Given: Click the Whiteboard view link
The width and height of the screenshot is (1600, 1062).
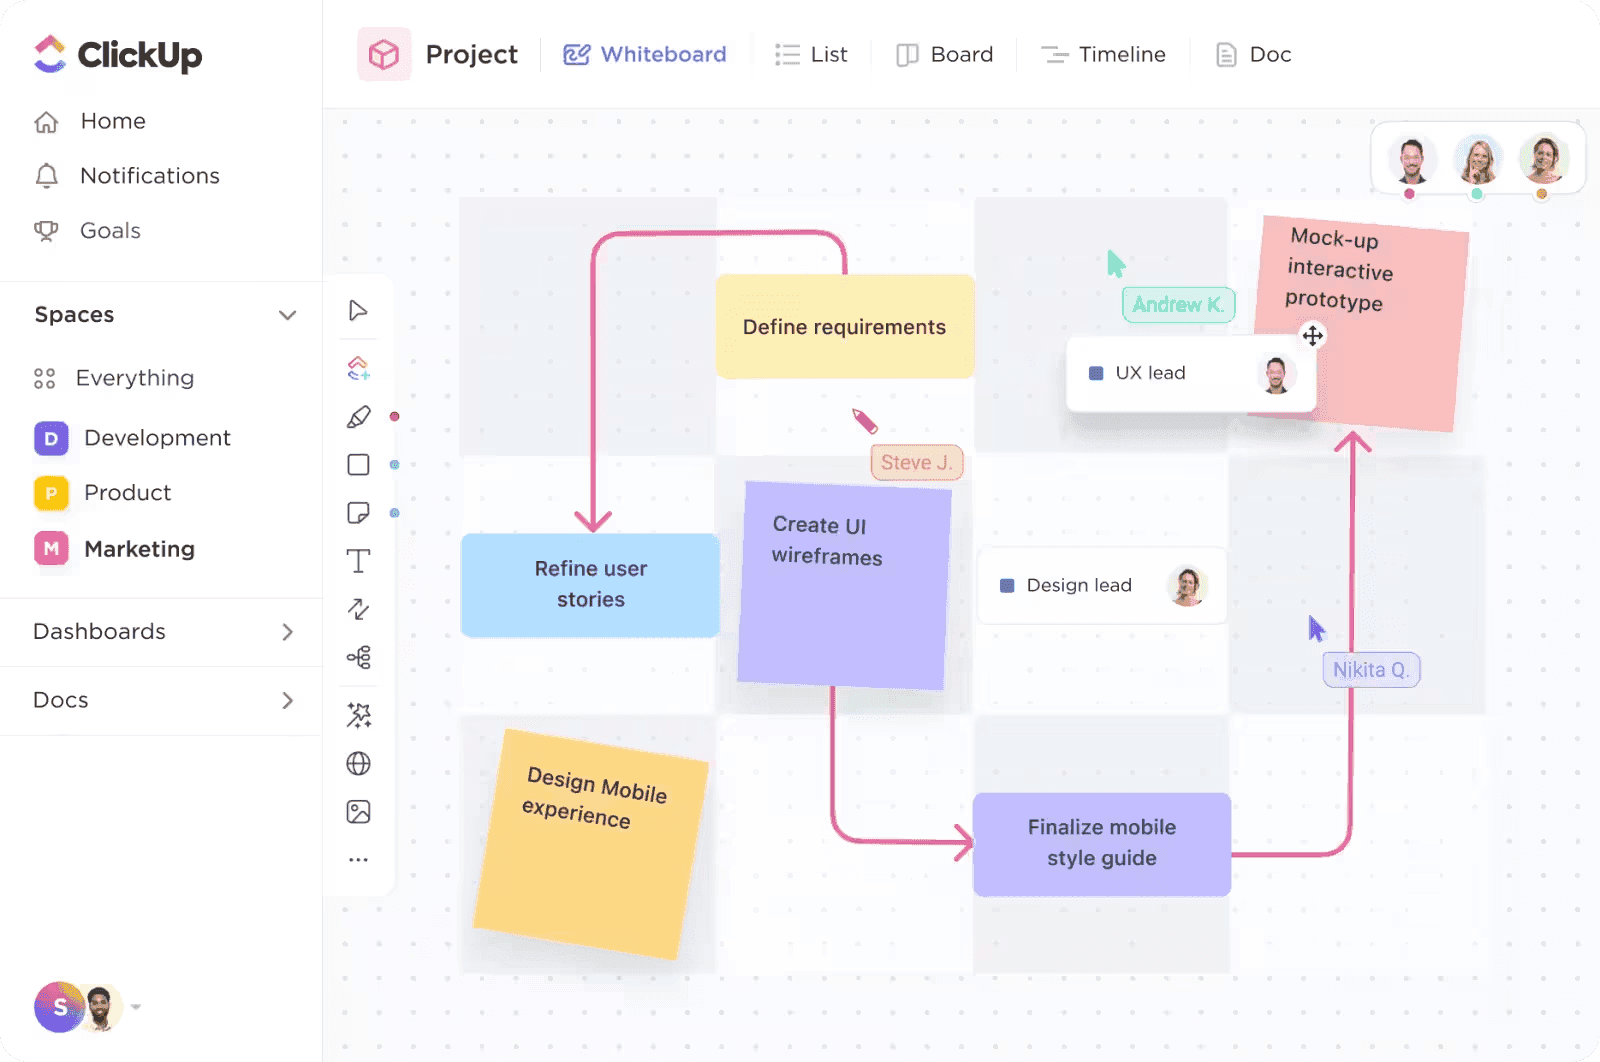Looking at the screenshot, I should click(x=644, y=54).
